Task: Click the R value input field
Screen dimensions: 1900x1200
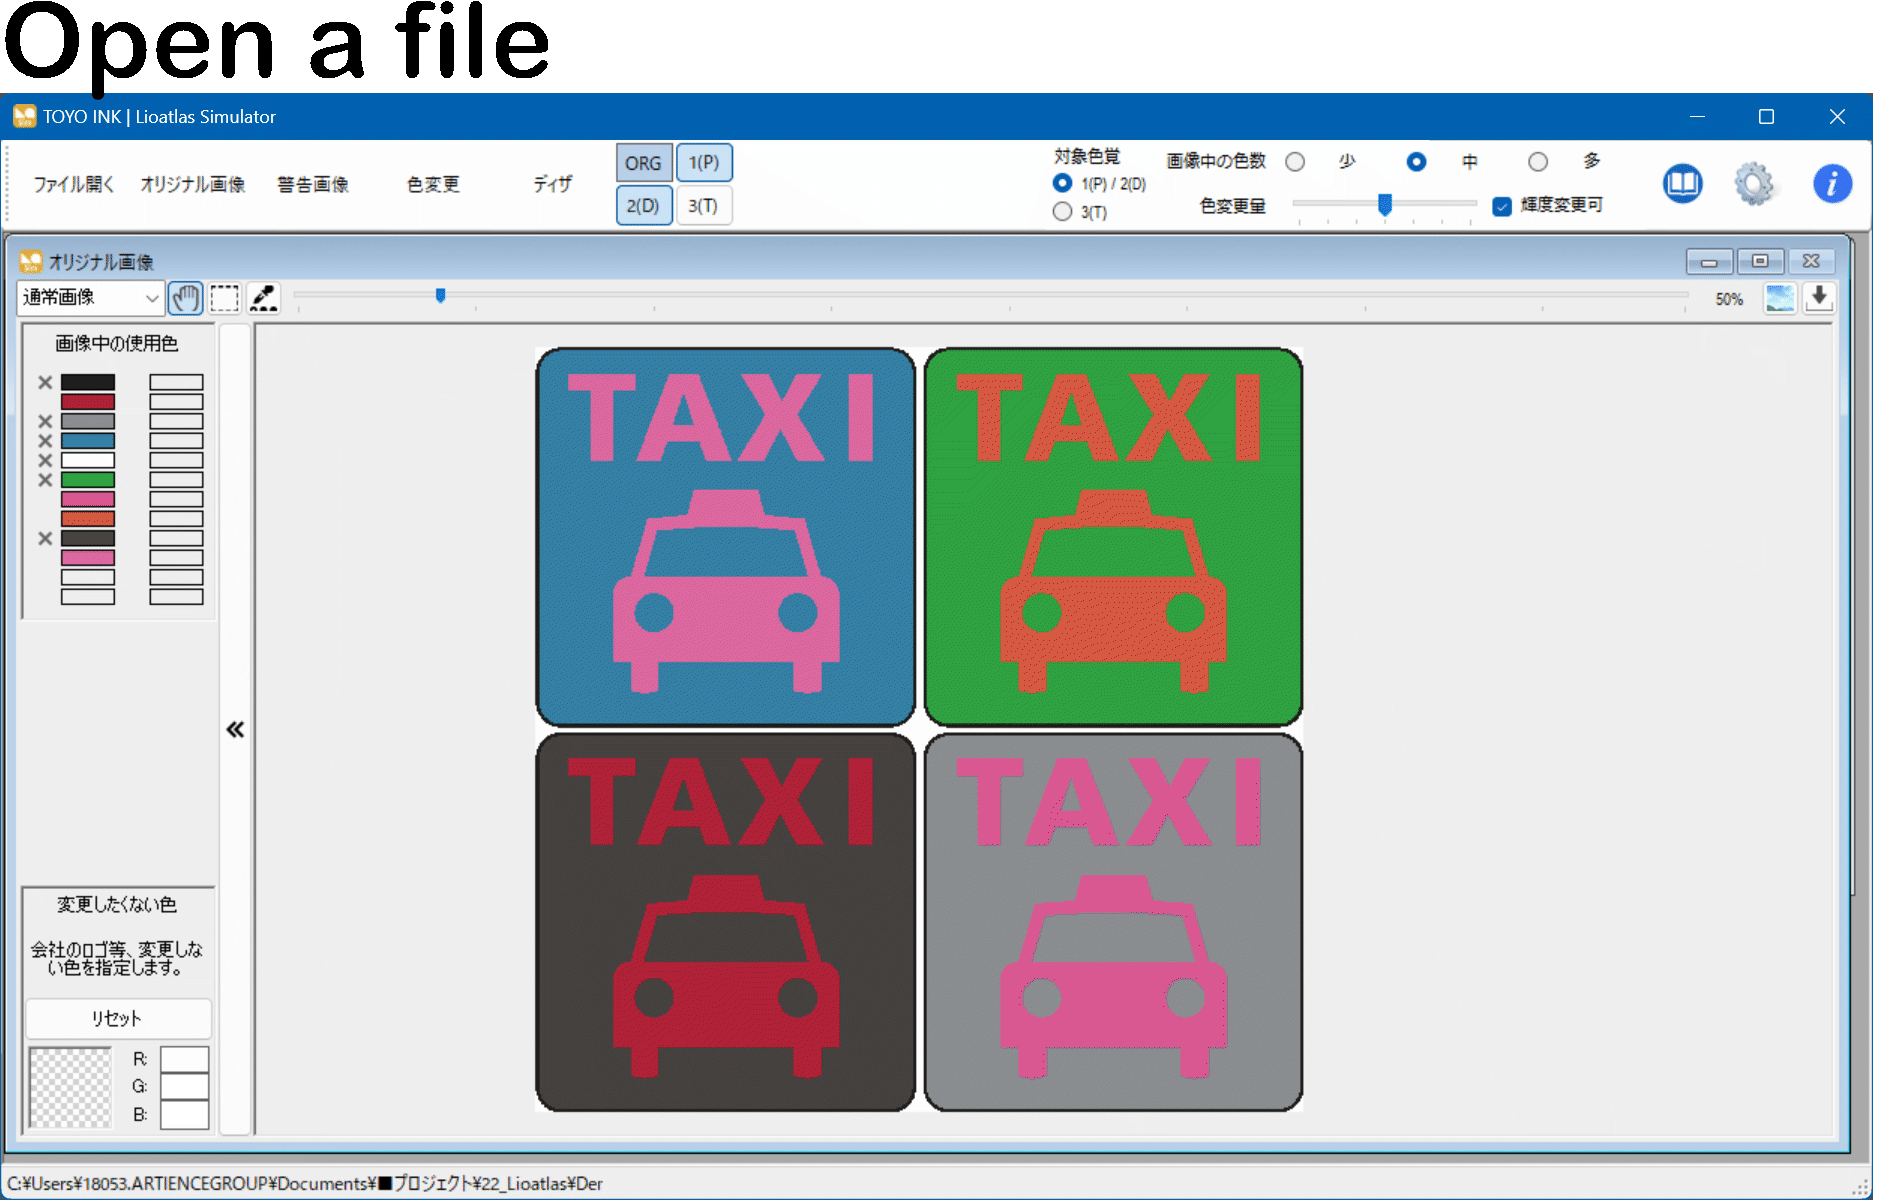Action: 185,1059
